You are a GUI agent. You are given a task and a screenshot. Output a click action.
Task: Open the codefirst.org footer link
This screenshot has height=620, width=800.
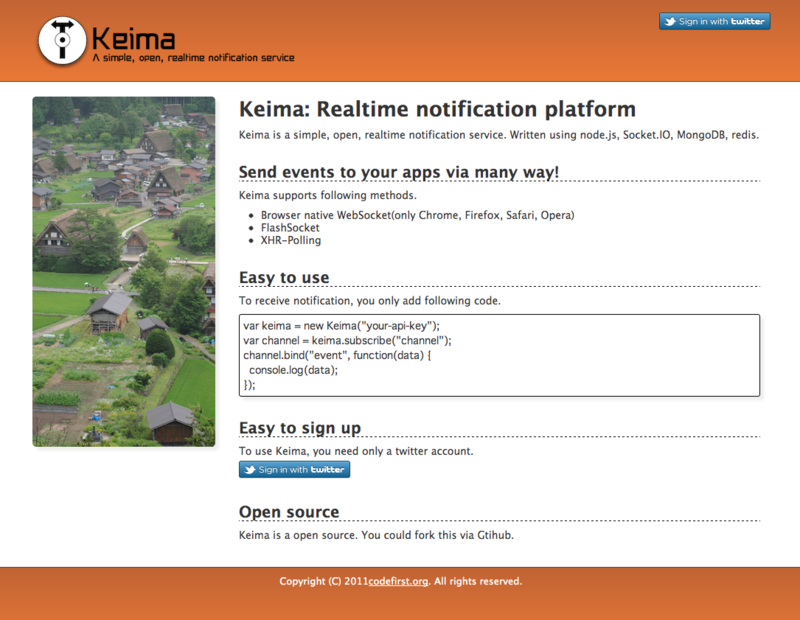398,581
